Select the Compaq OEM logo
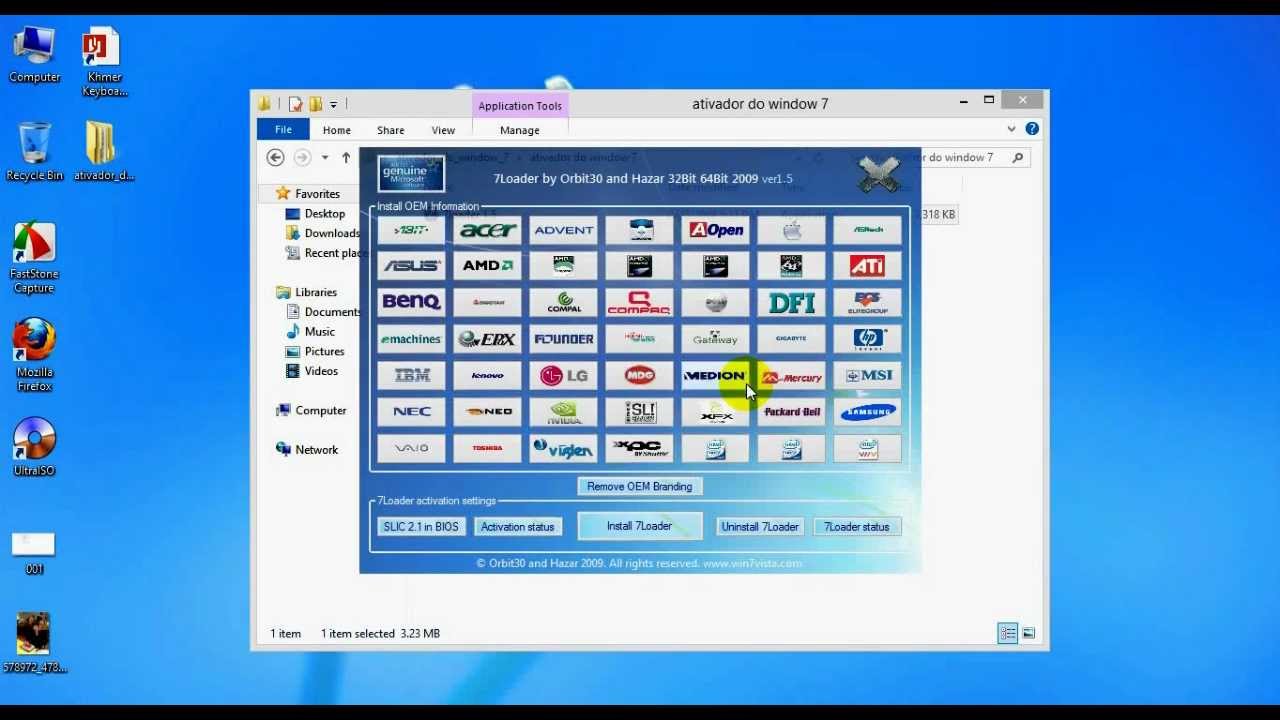Screen dimensions: 1280x720 pos(640,302)
